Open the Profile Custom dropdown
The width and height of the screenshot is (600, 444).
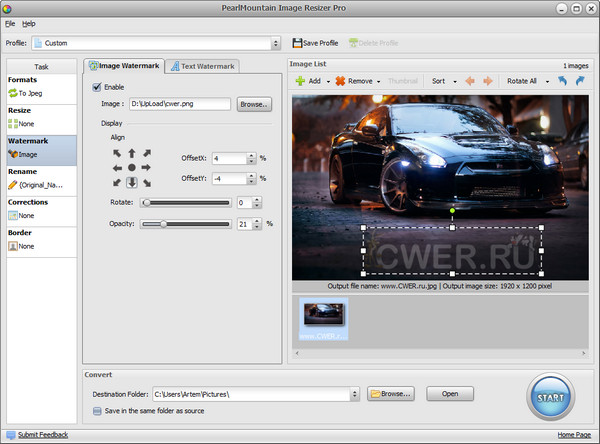pyautogui.click(x=276, y=43)
